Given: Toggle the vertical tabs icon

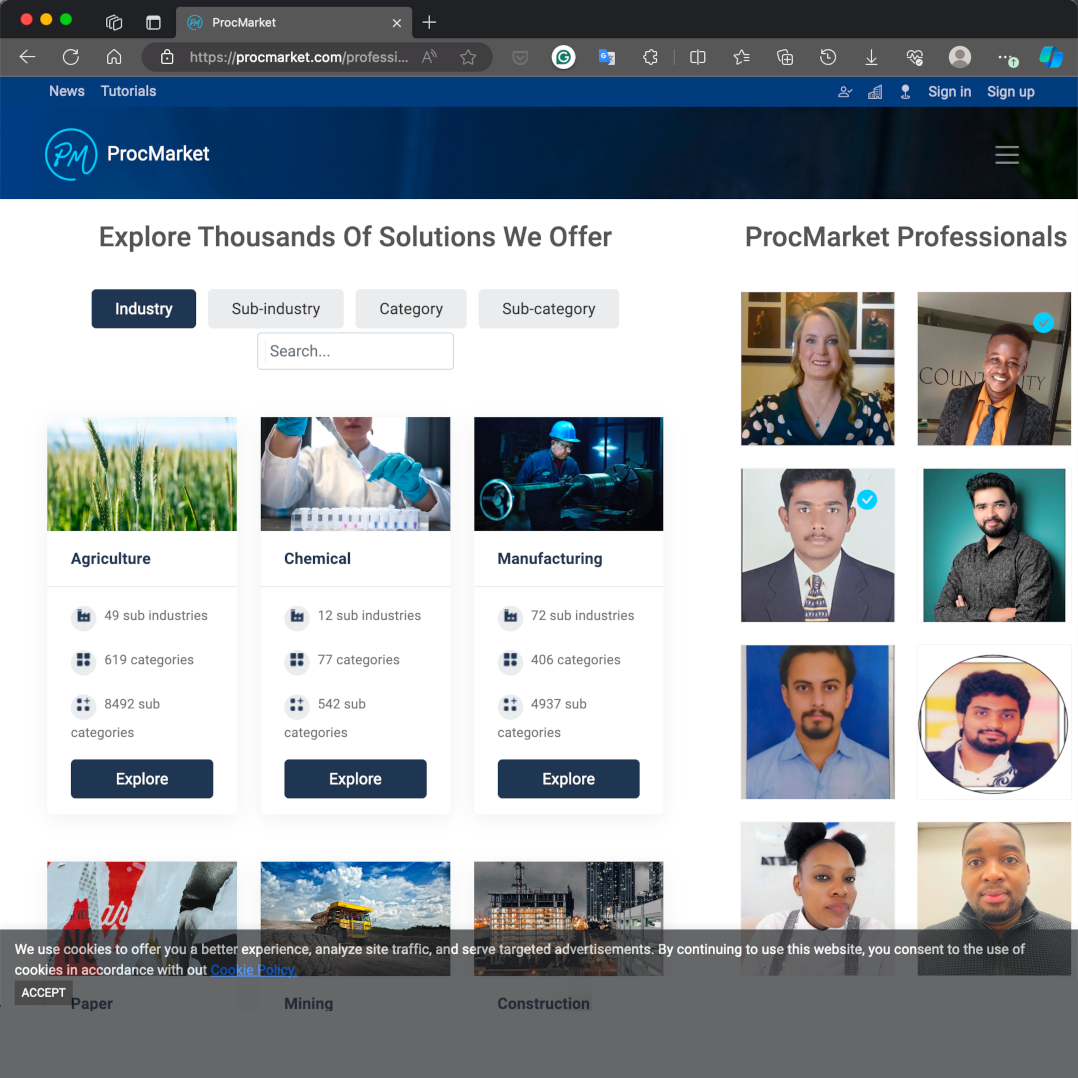Looking at the screenshot, I should coord(153,23).
